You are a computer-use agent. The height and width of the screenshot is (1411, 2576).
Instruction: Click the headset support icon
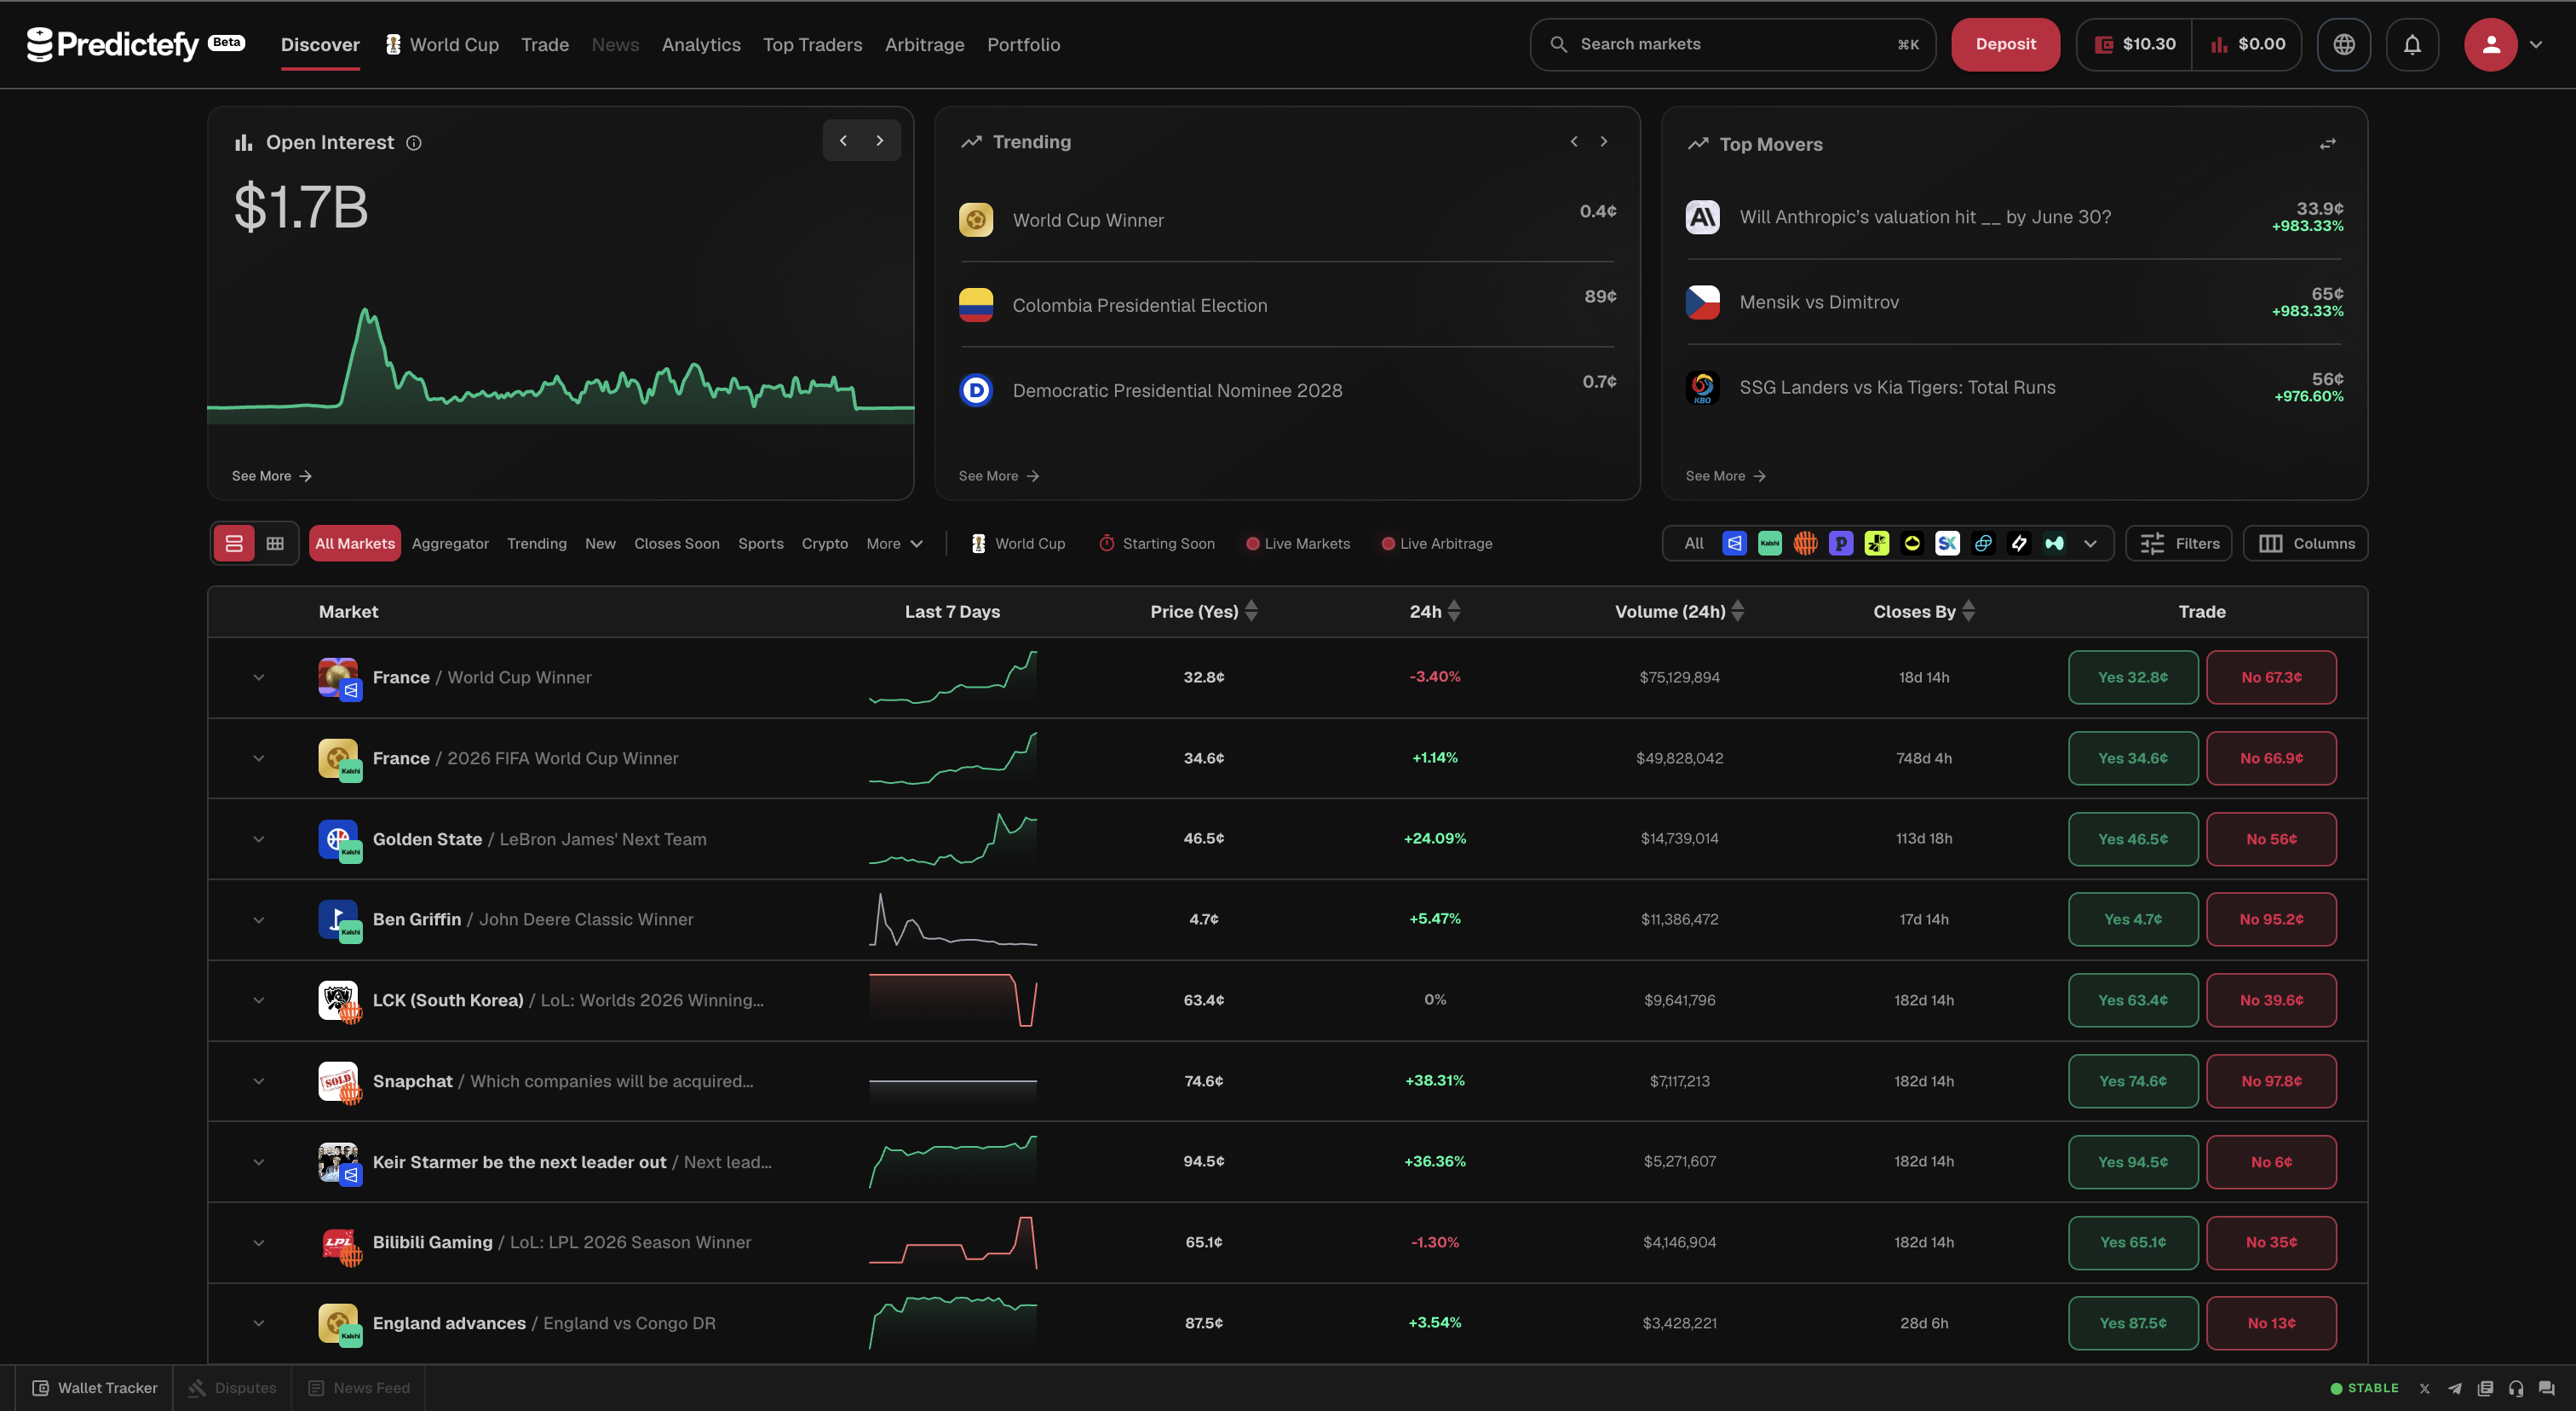(x=2516, y=1388)
